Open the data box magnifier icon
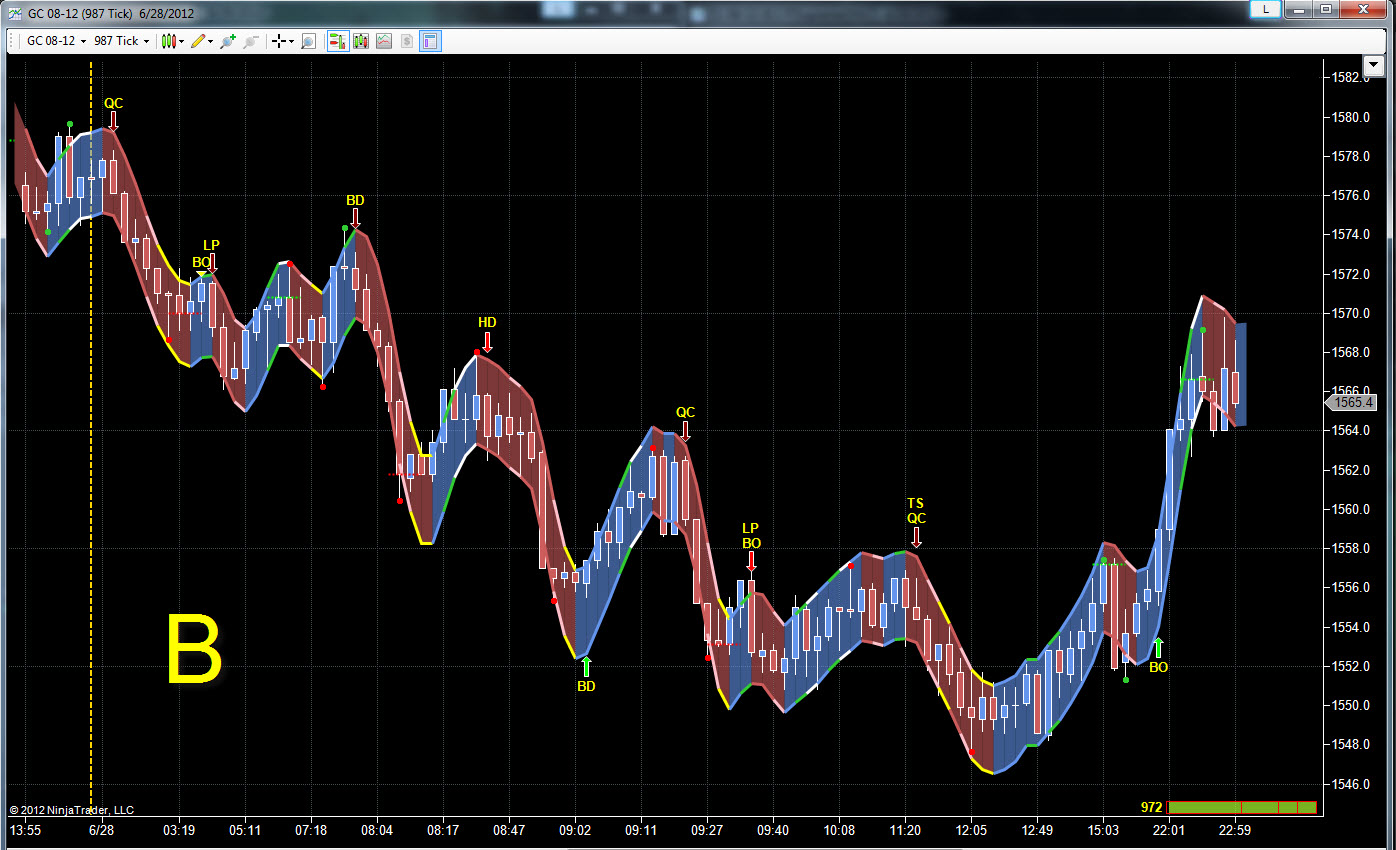 pyautogui.click(x=308, y=41)
